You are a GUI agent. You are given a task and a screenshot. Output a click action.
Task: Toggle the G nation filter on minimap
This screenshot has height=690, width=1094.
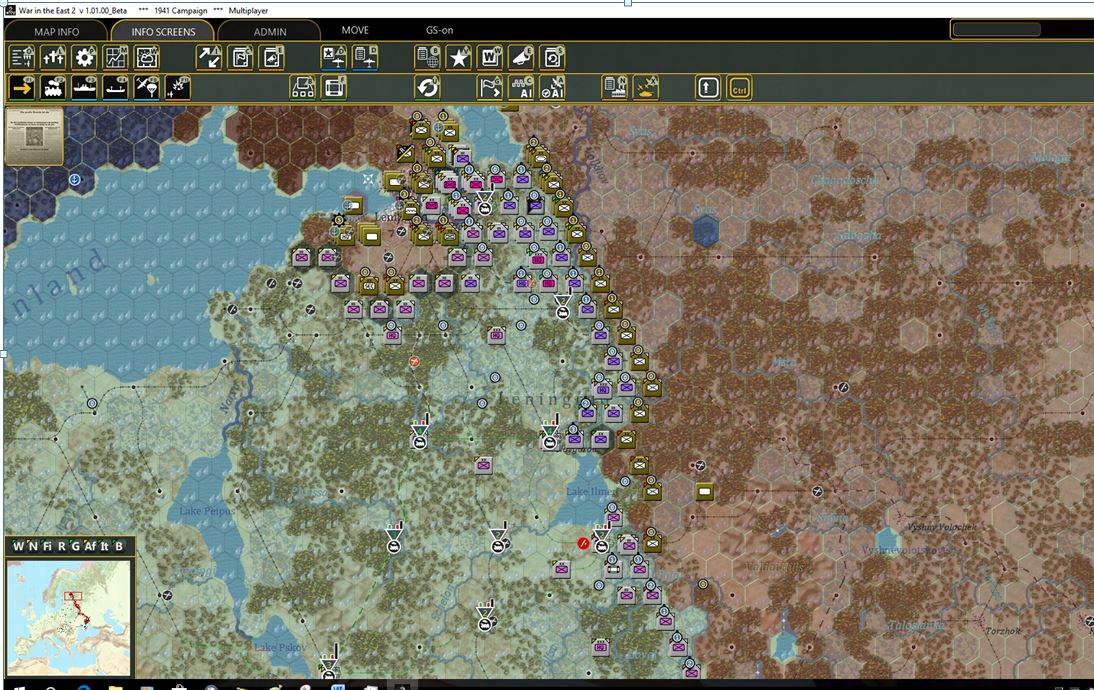click(x=75, y=546)
